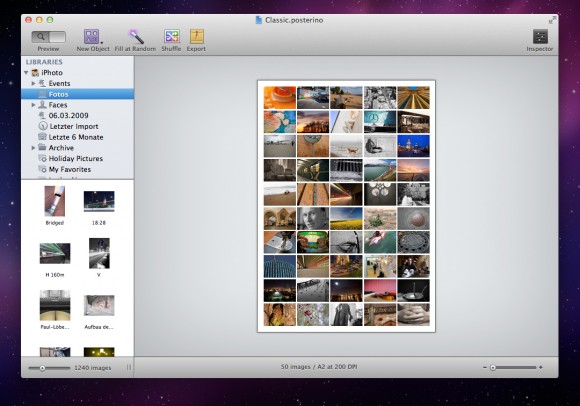Open the New Object dropdown arrow
Image resolution: width=580 pixels, height=406 pixels.
click(x=102, y=43)
